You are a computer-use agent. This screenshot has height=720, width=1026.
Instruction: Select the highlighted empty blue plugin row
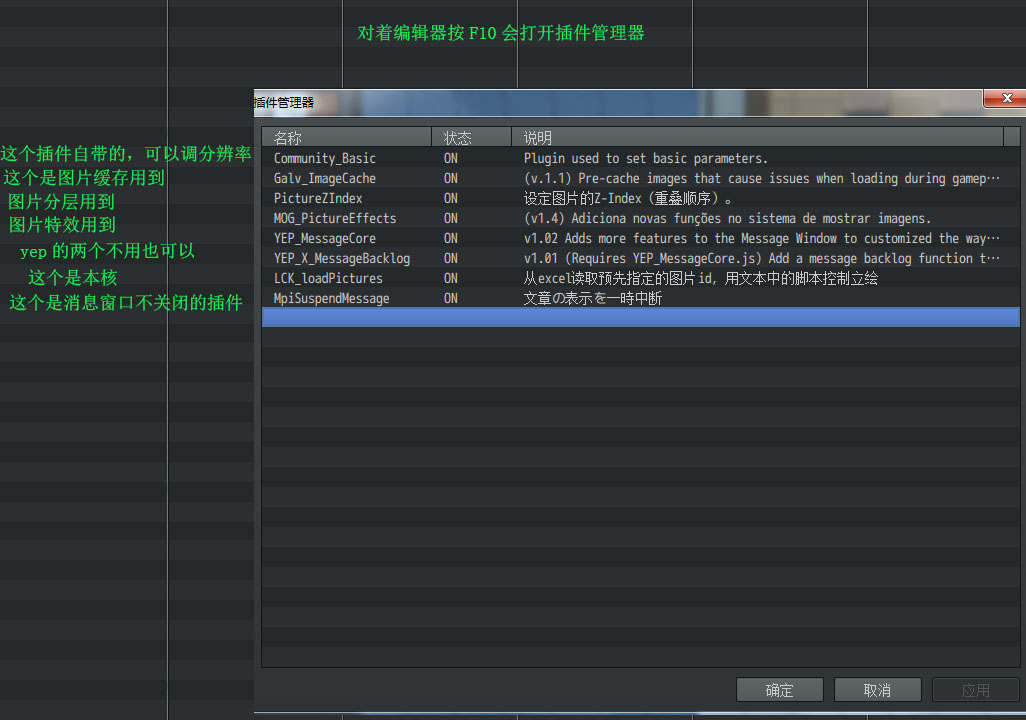641,317
